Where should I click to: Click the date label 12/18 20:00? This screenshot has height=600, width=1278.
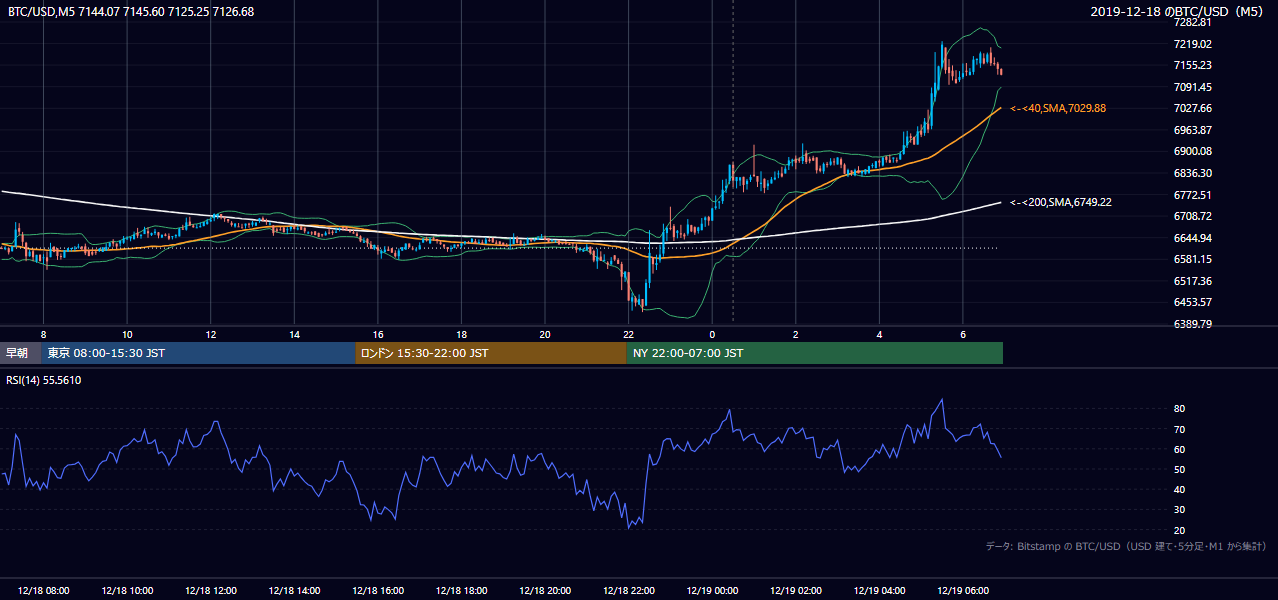pos(545,591)
